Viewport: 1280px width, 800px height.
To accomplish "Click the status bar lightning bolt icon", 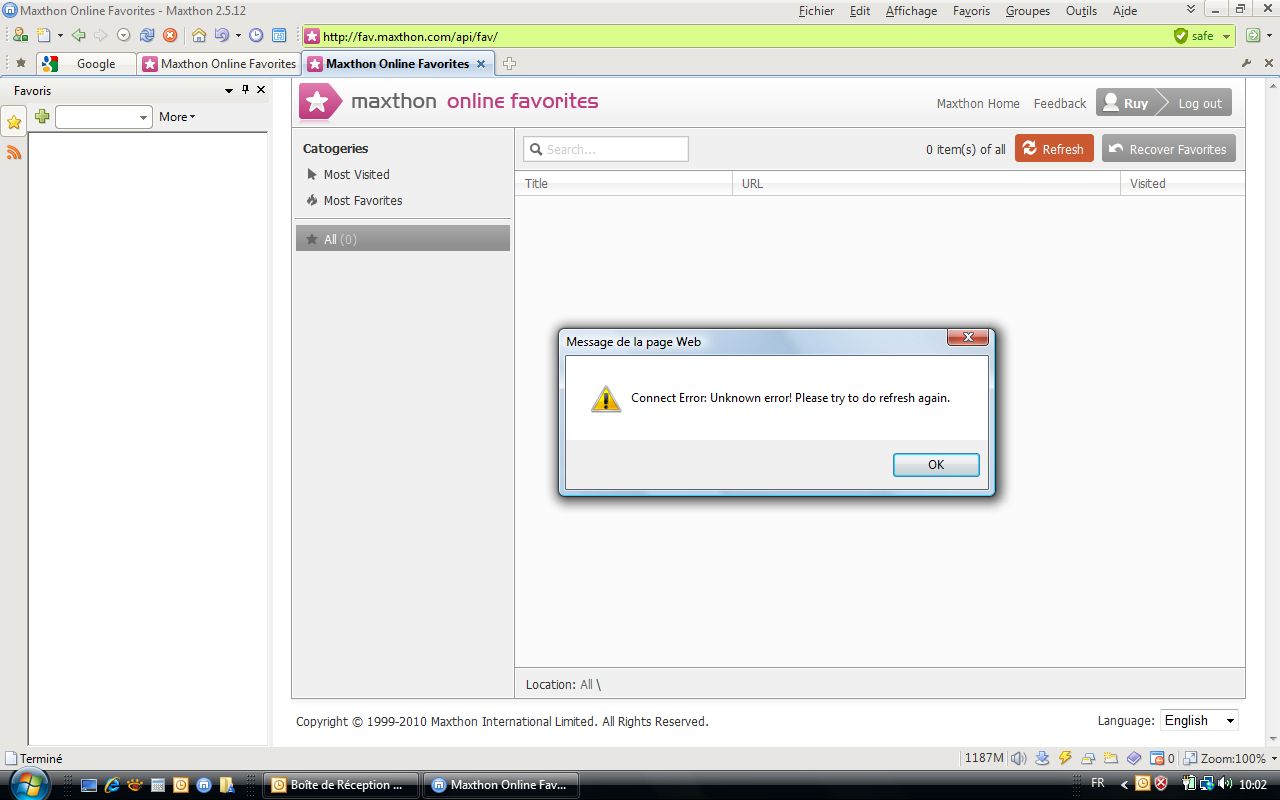I will coord(1065,758).
